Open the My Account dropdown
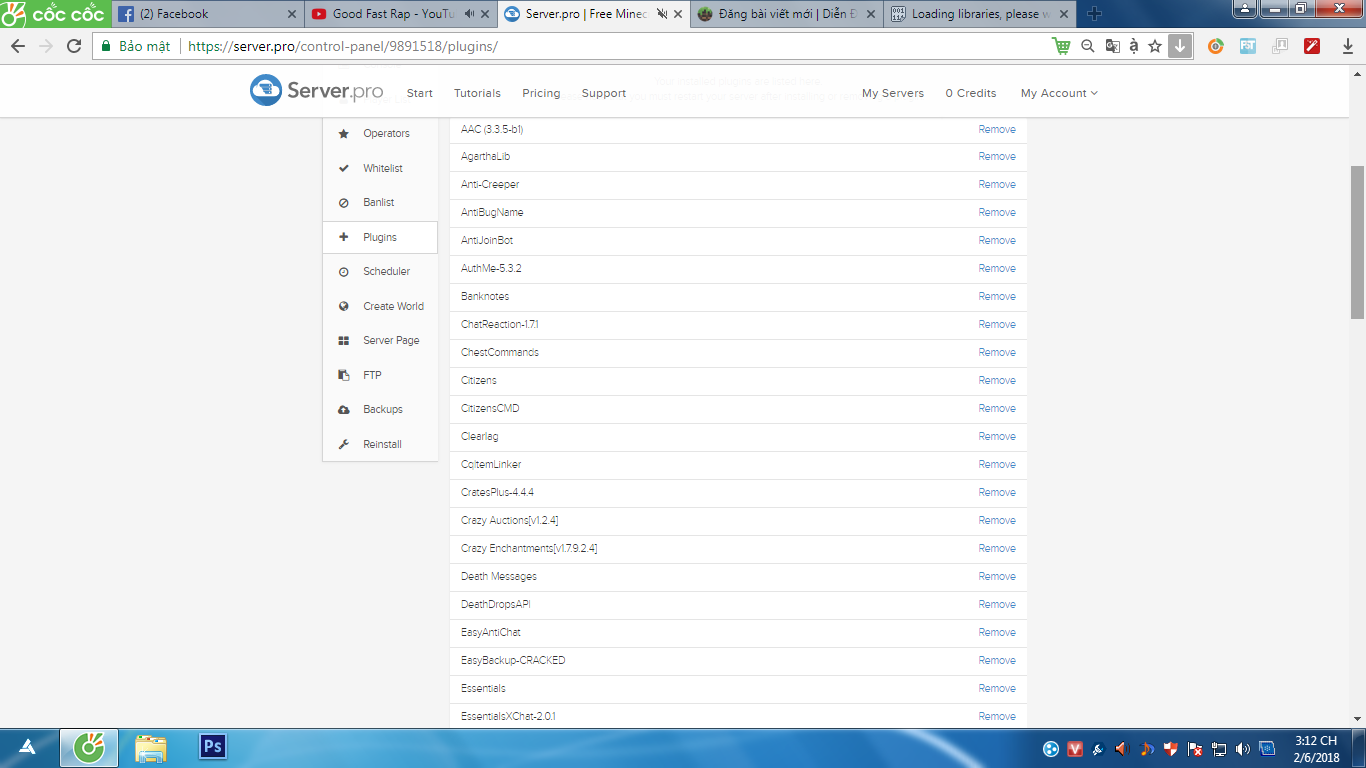 pos(1059,93)
